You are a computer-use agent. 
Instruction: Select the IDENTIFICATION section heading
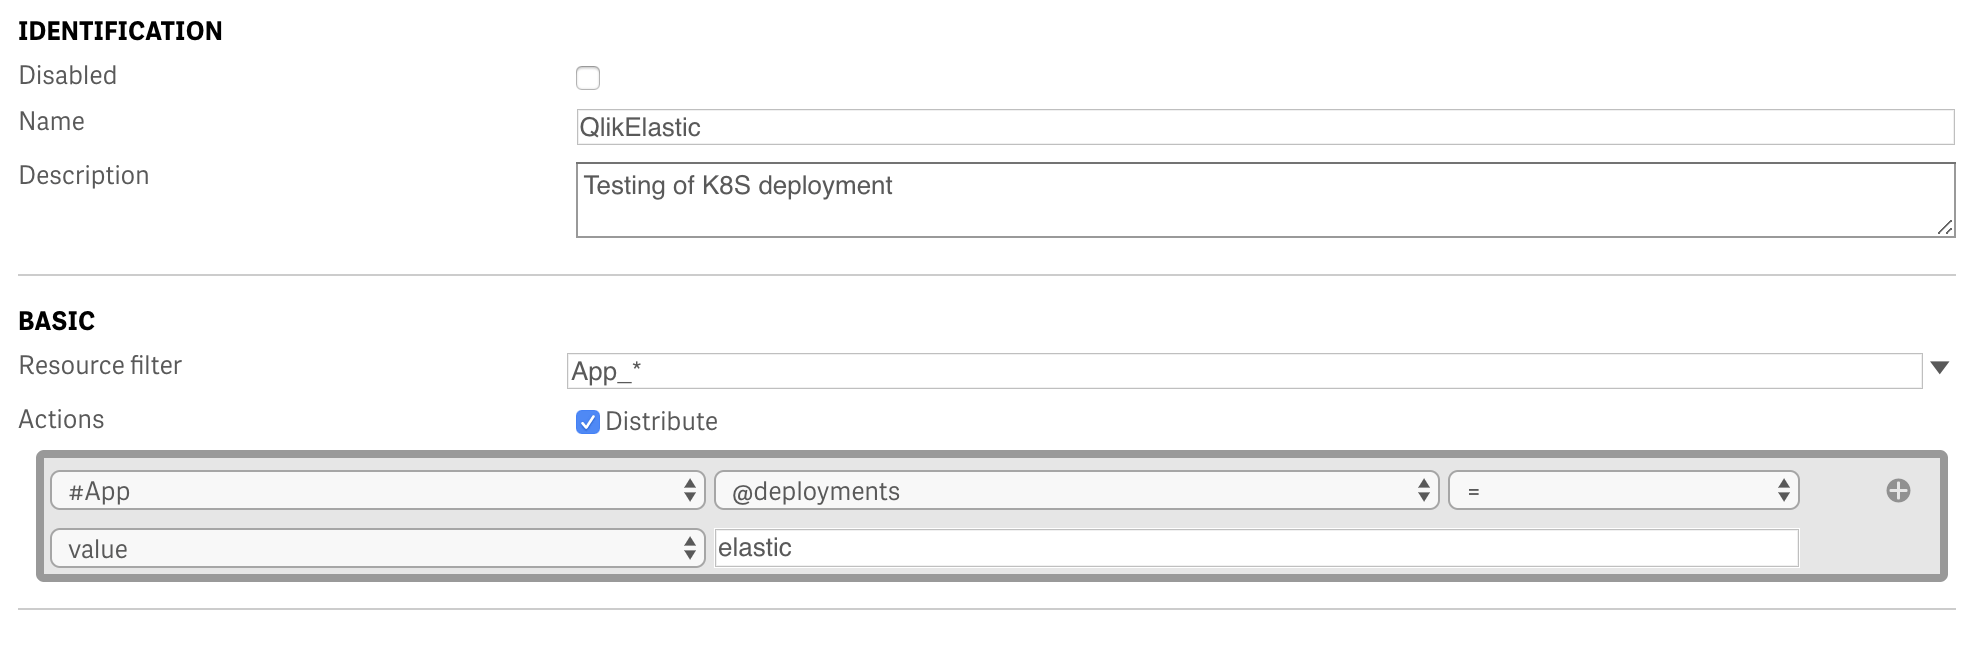click(120, 31)
